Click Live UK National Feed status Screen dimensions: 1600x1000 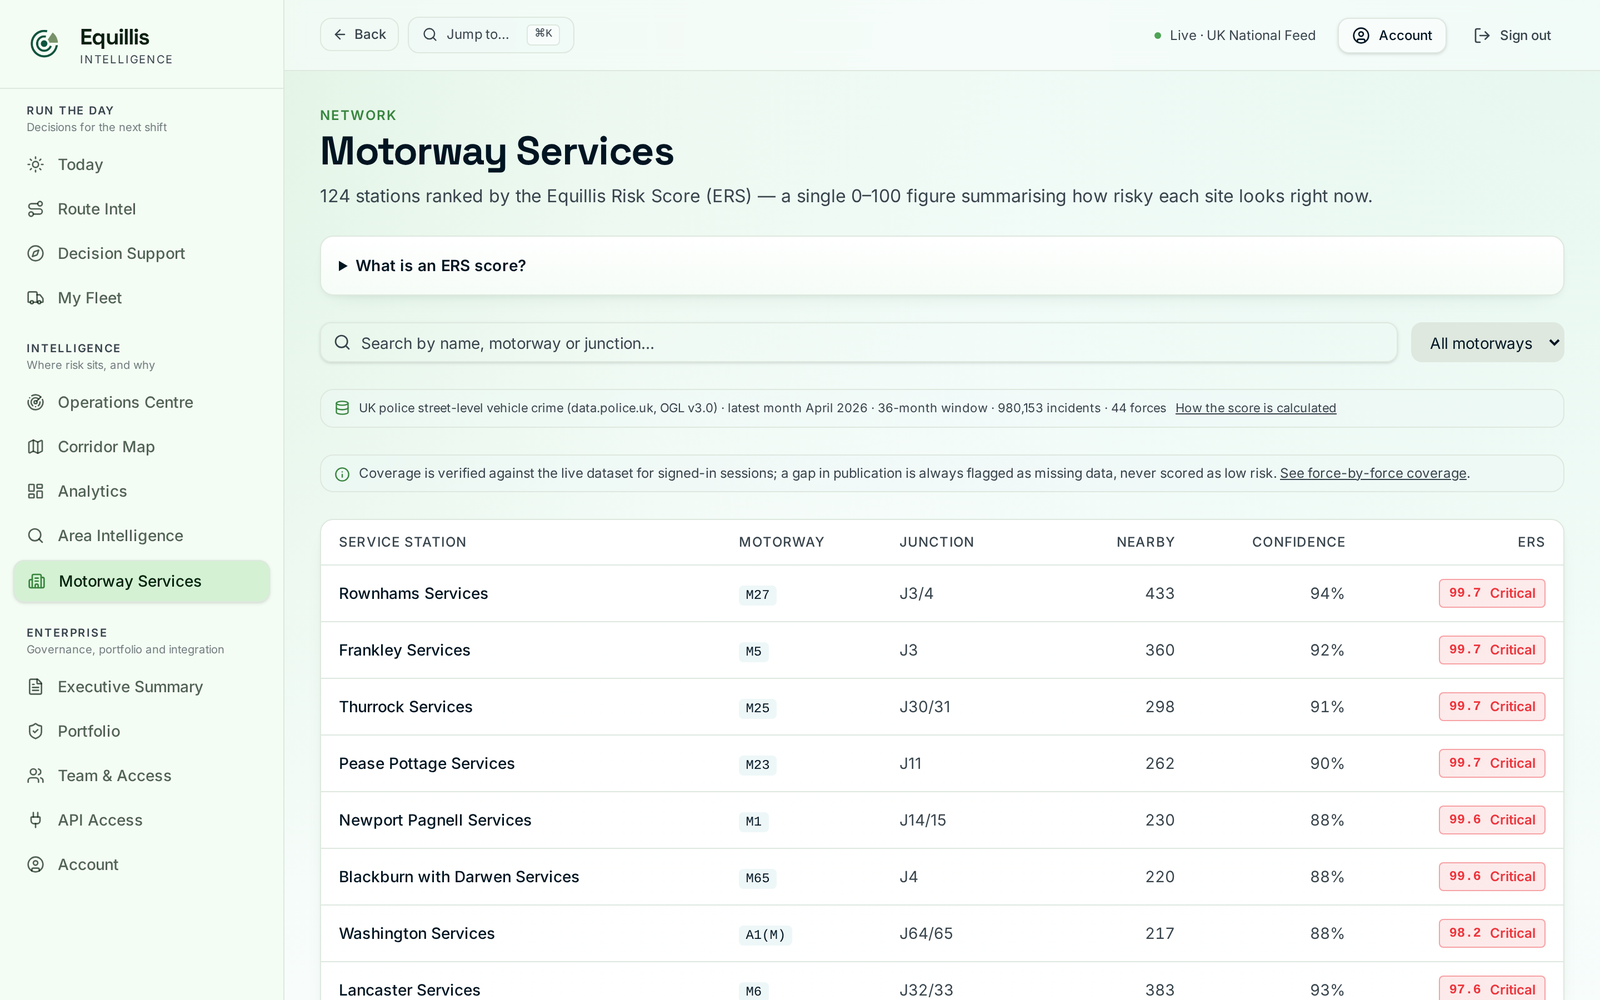pos(1234,36)
